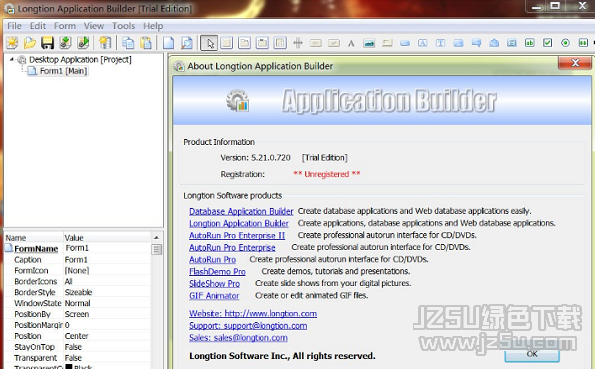Screen dimensions: 595x369
Task: Select the image picture component icon
Action: point(369,43)
